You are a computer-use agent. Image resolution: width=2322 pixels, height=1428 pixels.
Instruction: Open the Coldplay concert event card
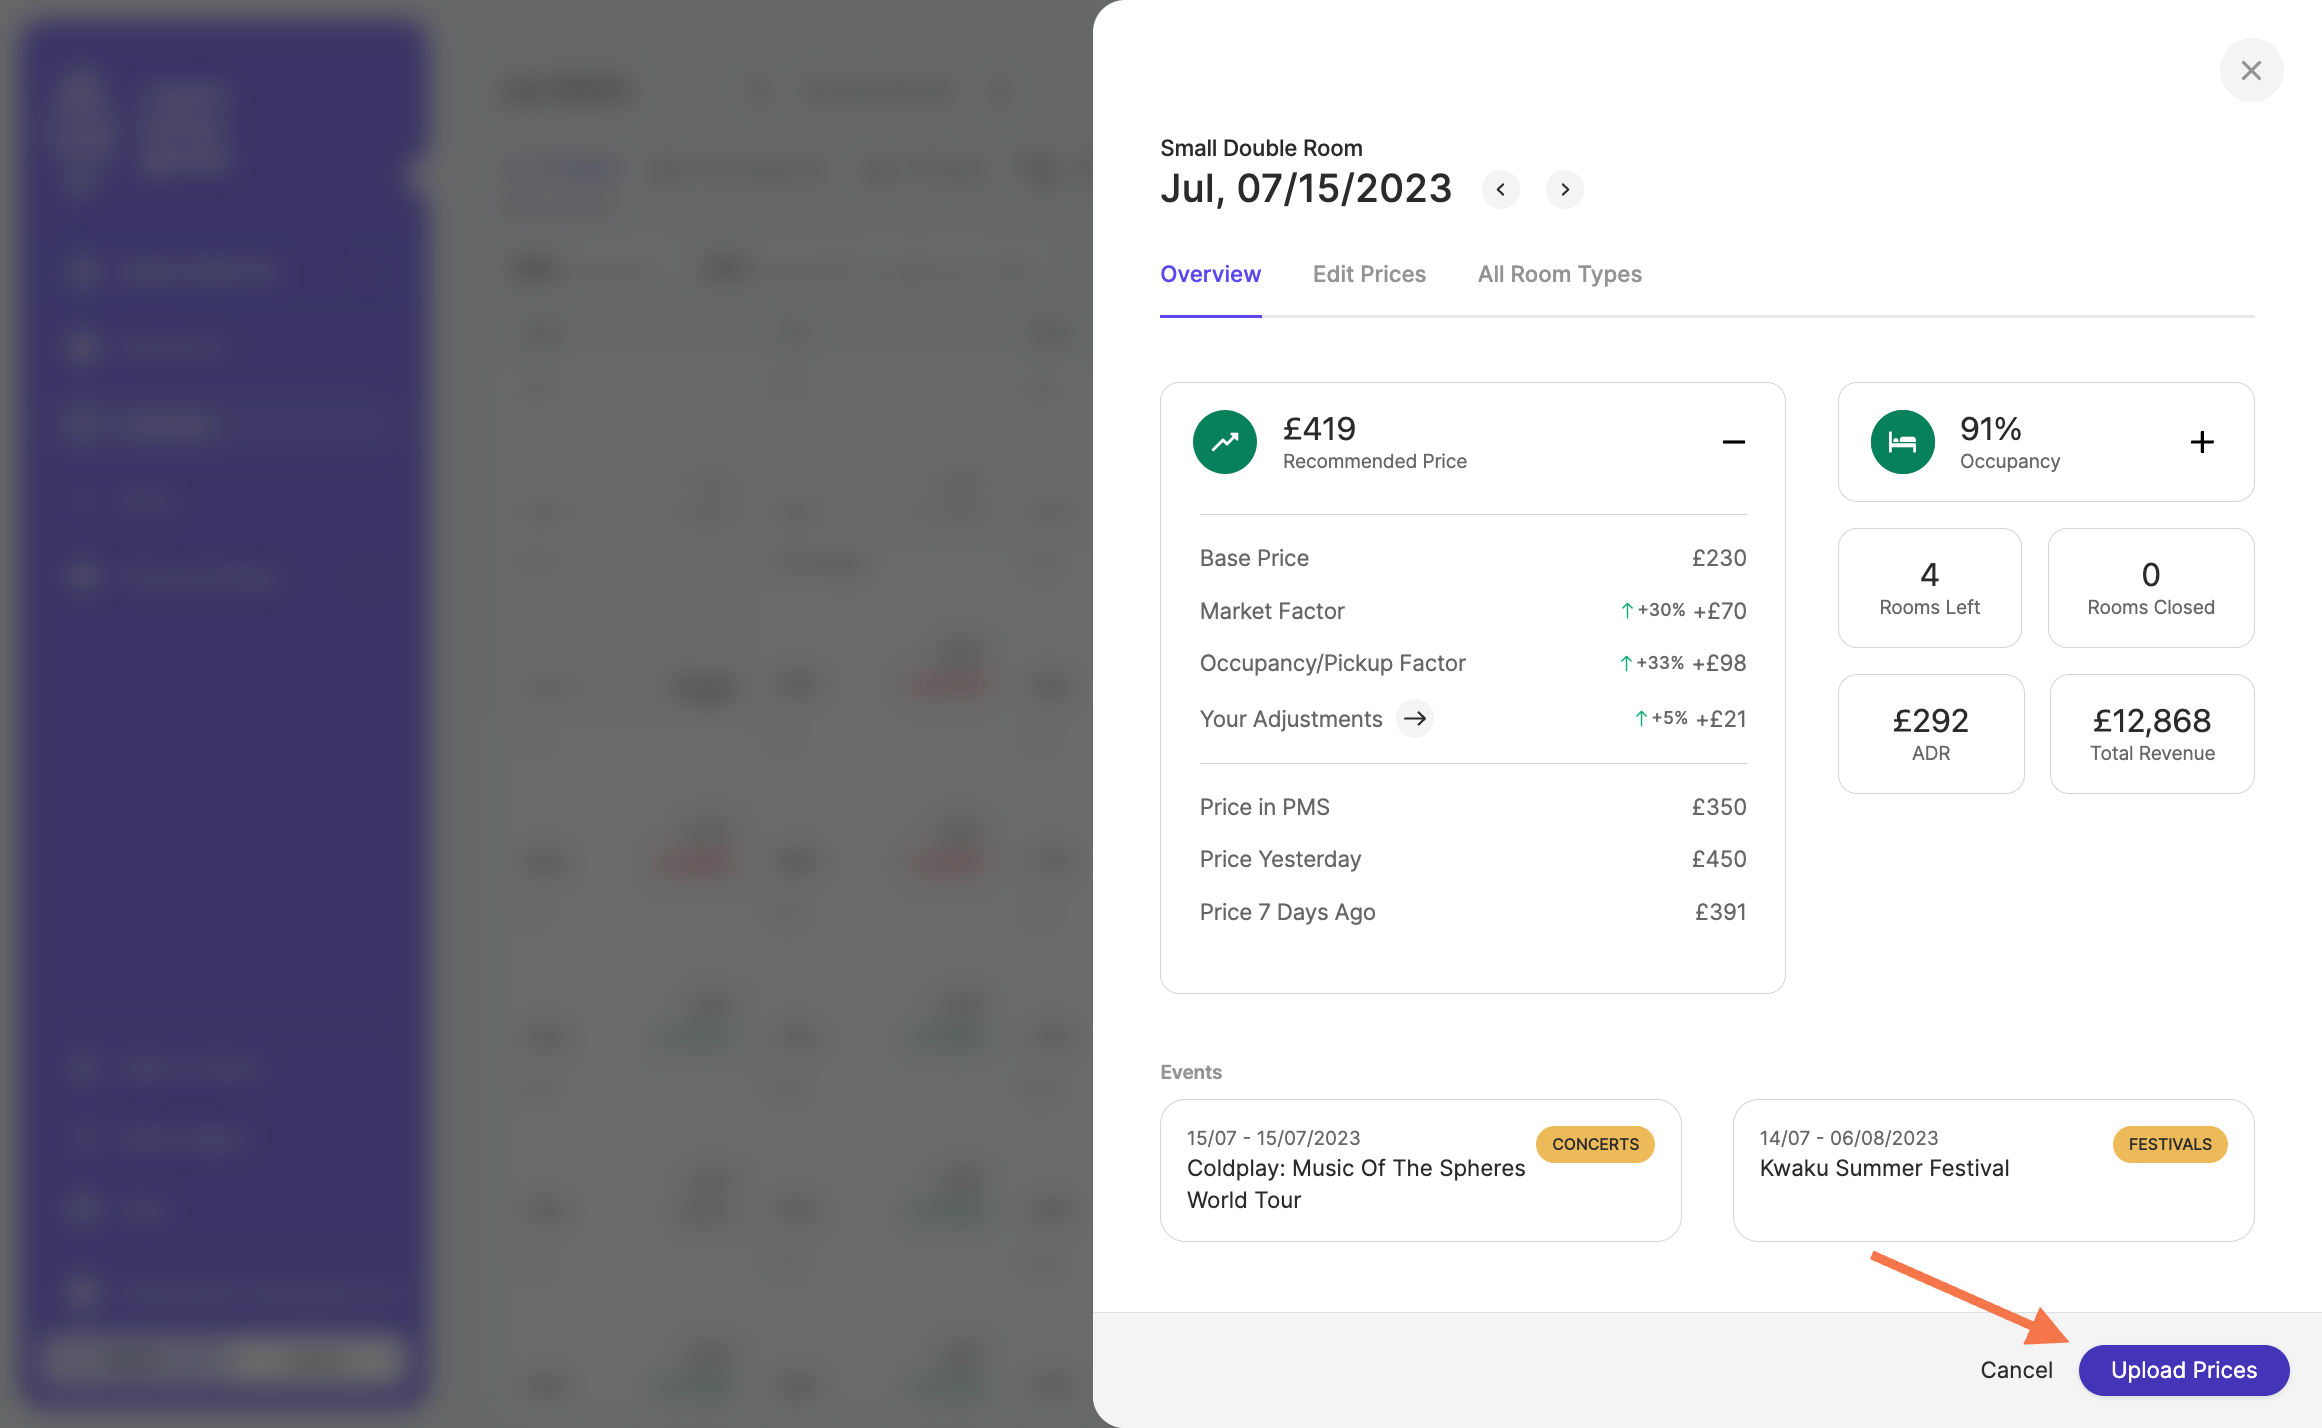[1420, 1170]
